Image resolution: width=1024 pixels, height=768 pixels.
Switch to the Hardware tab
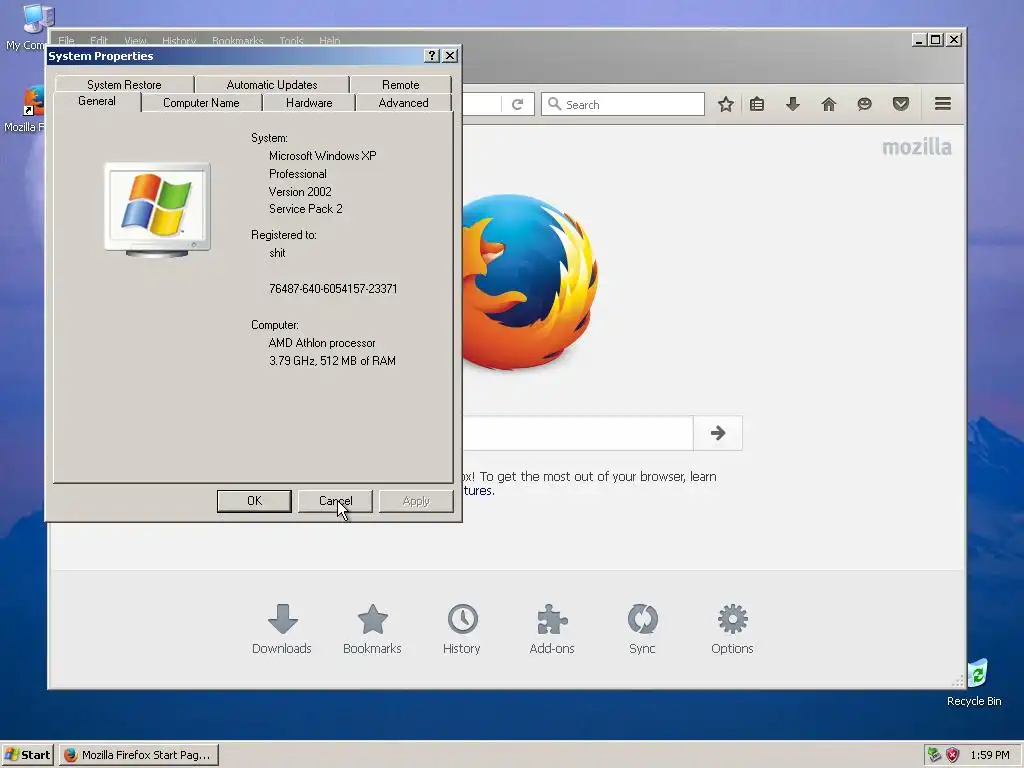point(309,103)
